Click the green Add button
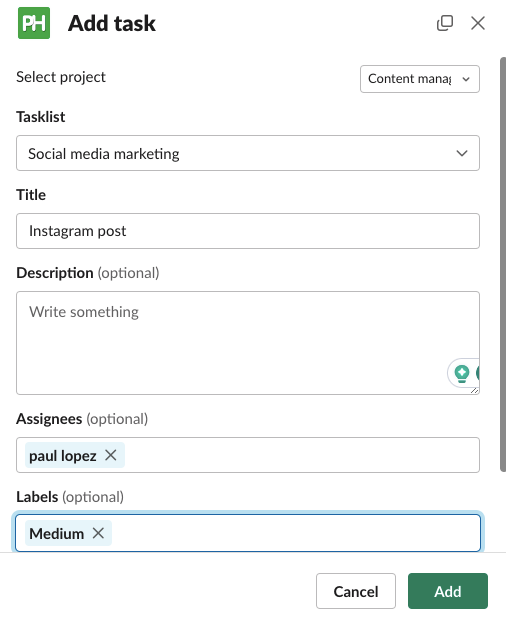 coord(447,591)
